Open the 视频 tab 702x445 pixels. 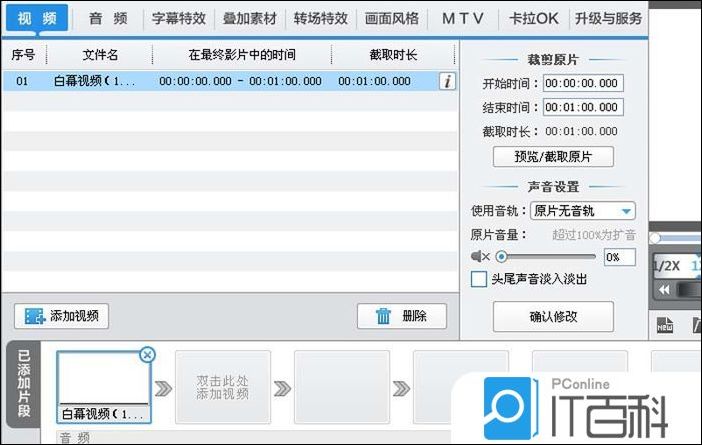pyautogui.click(x=37, y=18)
